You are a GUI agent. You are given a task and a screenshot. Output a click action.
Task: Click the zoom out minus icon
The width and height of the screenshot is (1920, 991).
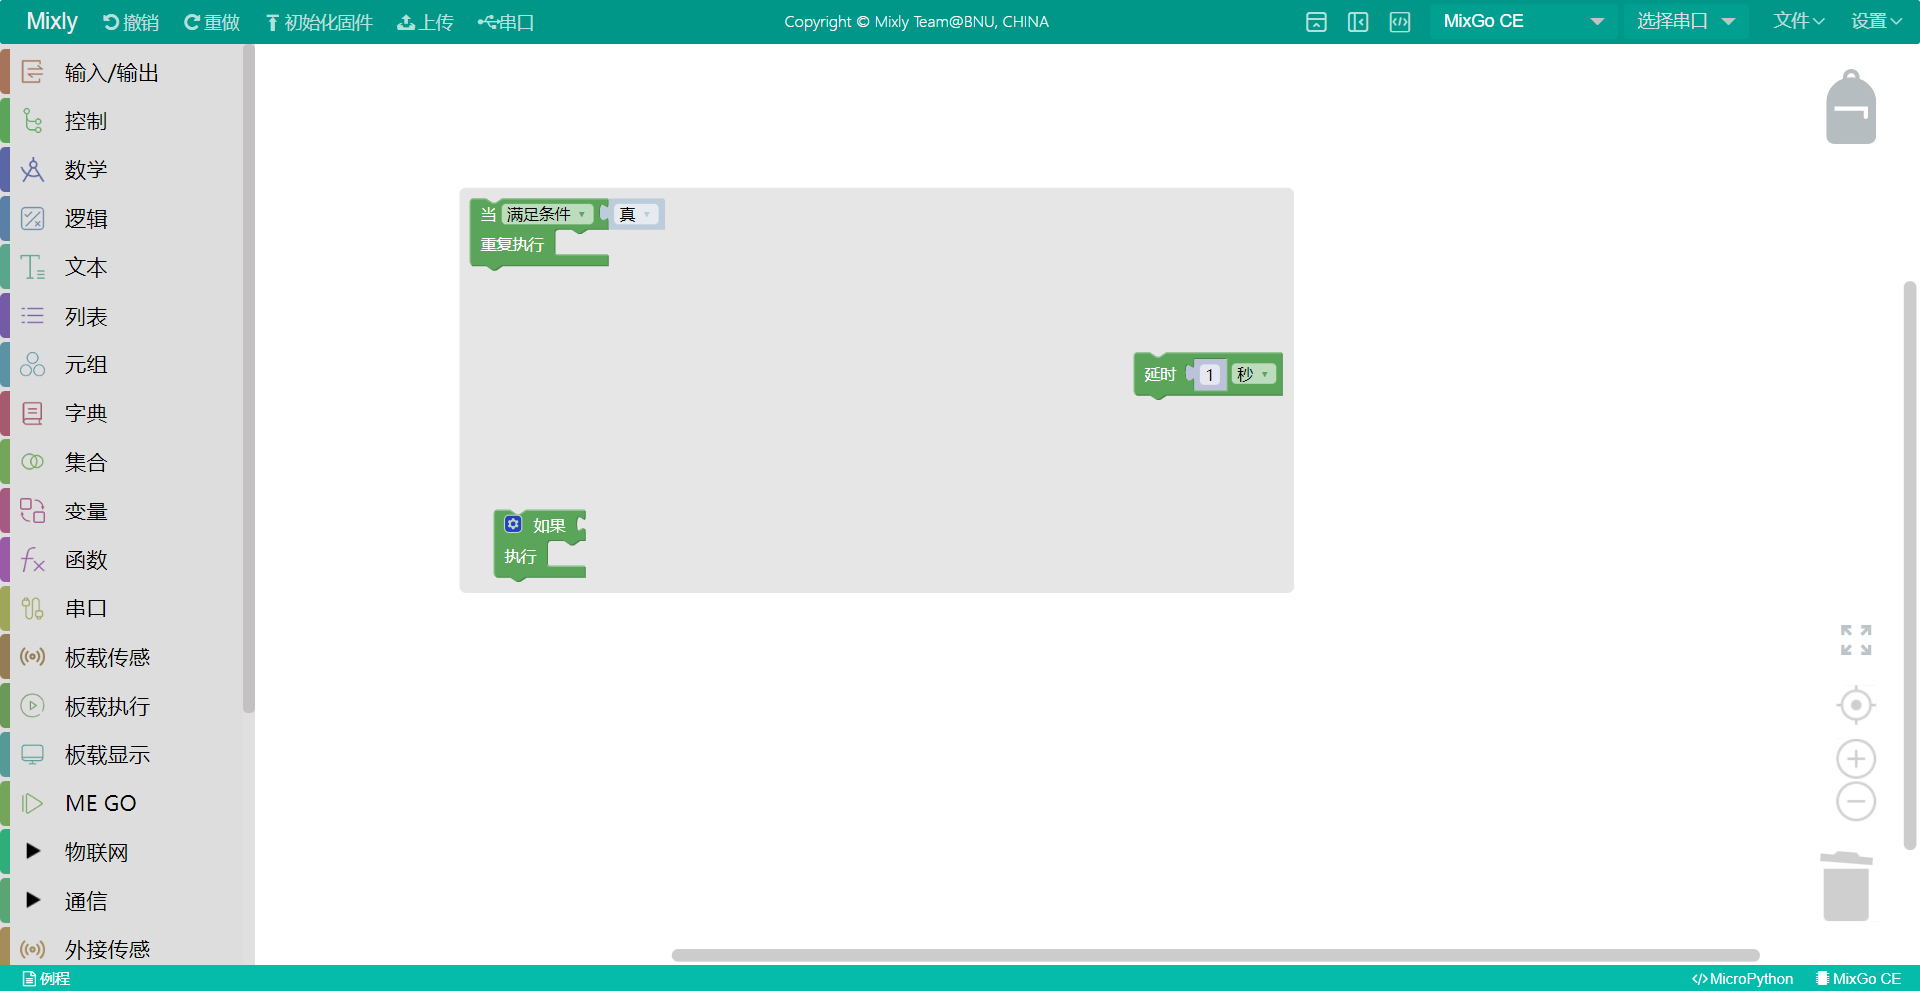tap(1856, 801)
